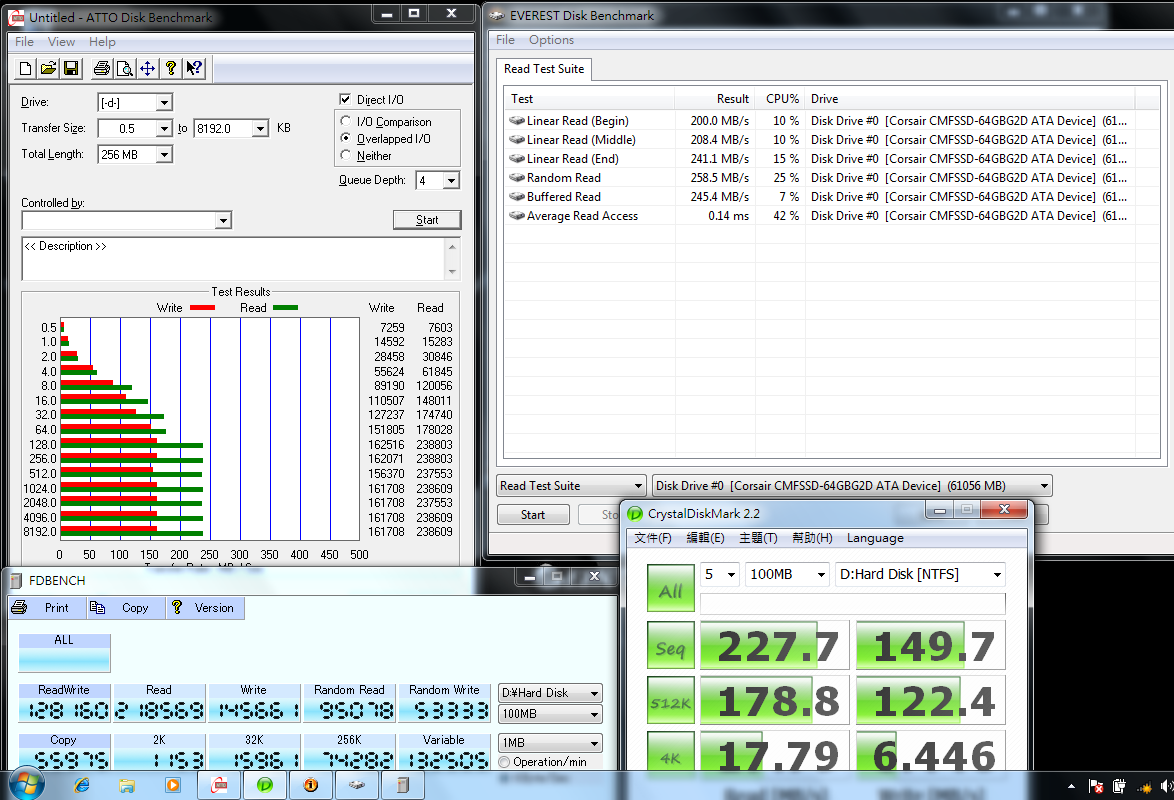Image resolution: width=1174 pixels, height=800 pixels.
Task: Open the D:Hard Disk [NTFS] drive dropdown
Action: tap(920, 575)
